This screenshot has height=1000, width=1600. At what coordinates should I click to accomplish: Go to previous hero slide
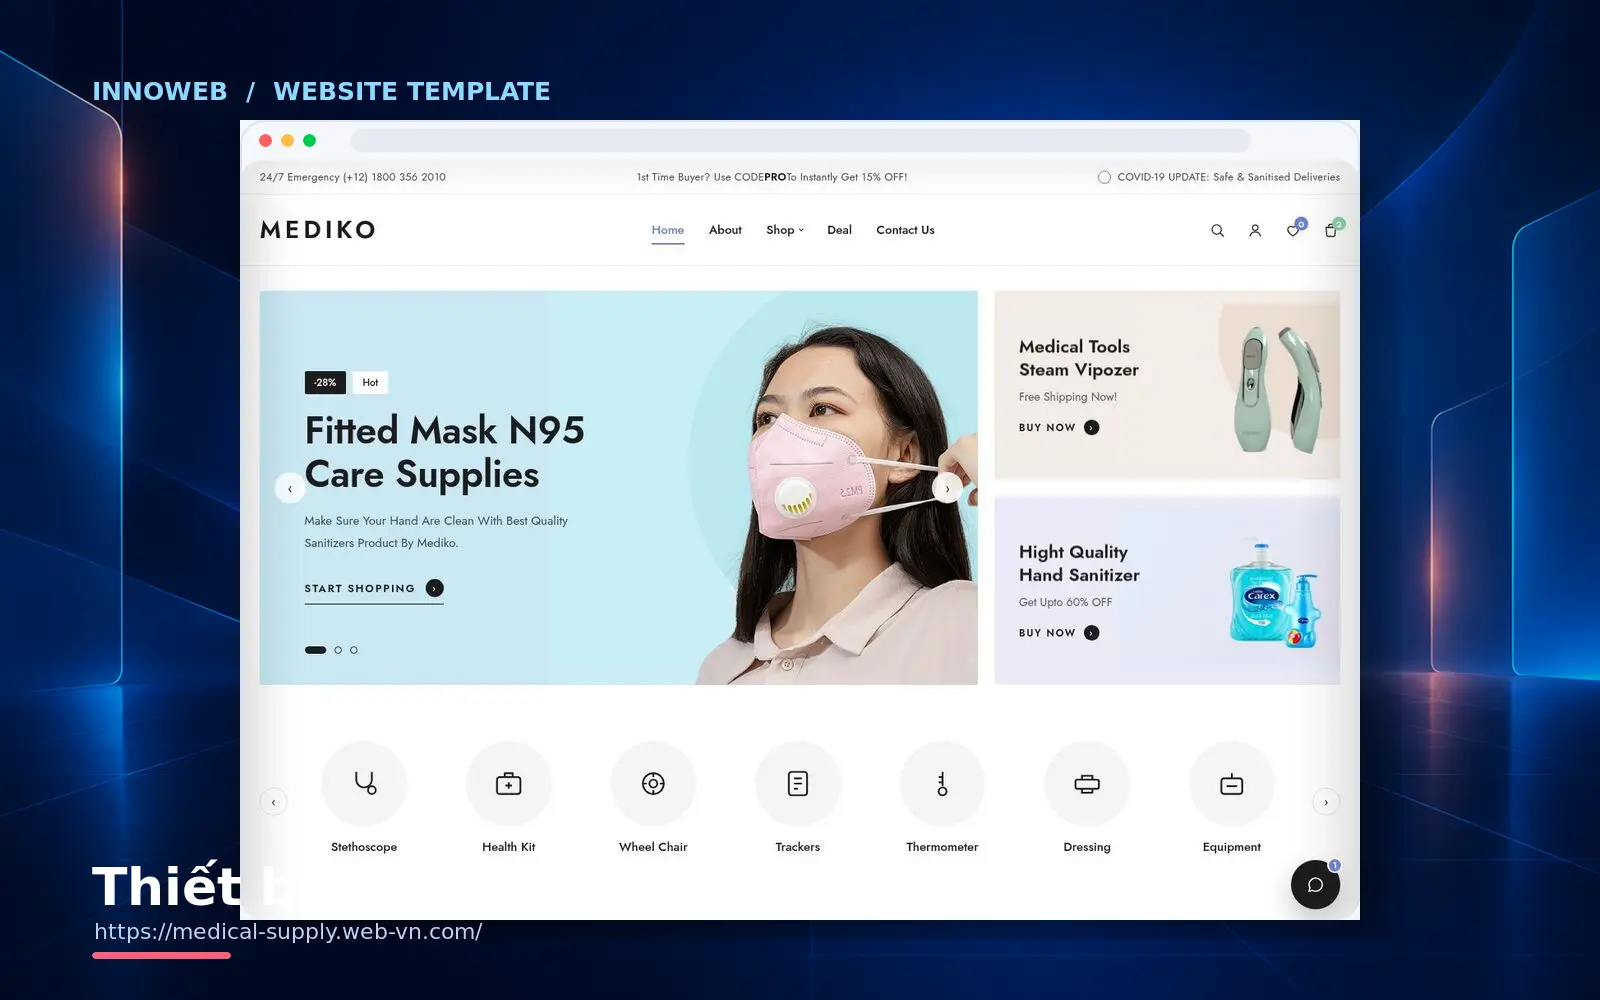290,488
